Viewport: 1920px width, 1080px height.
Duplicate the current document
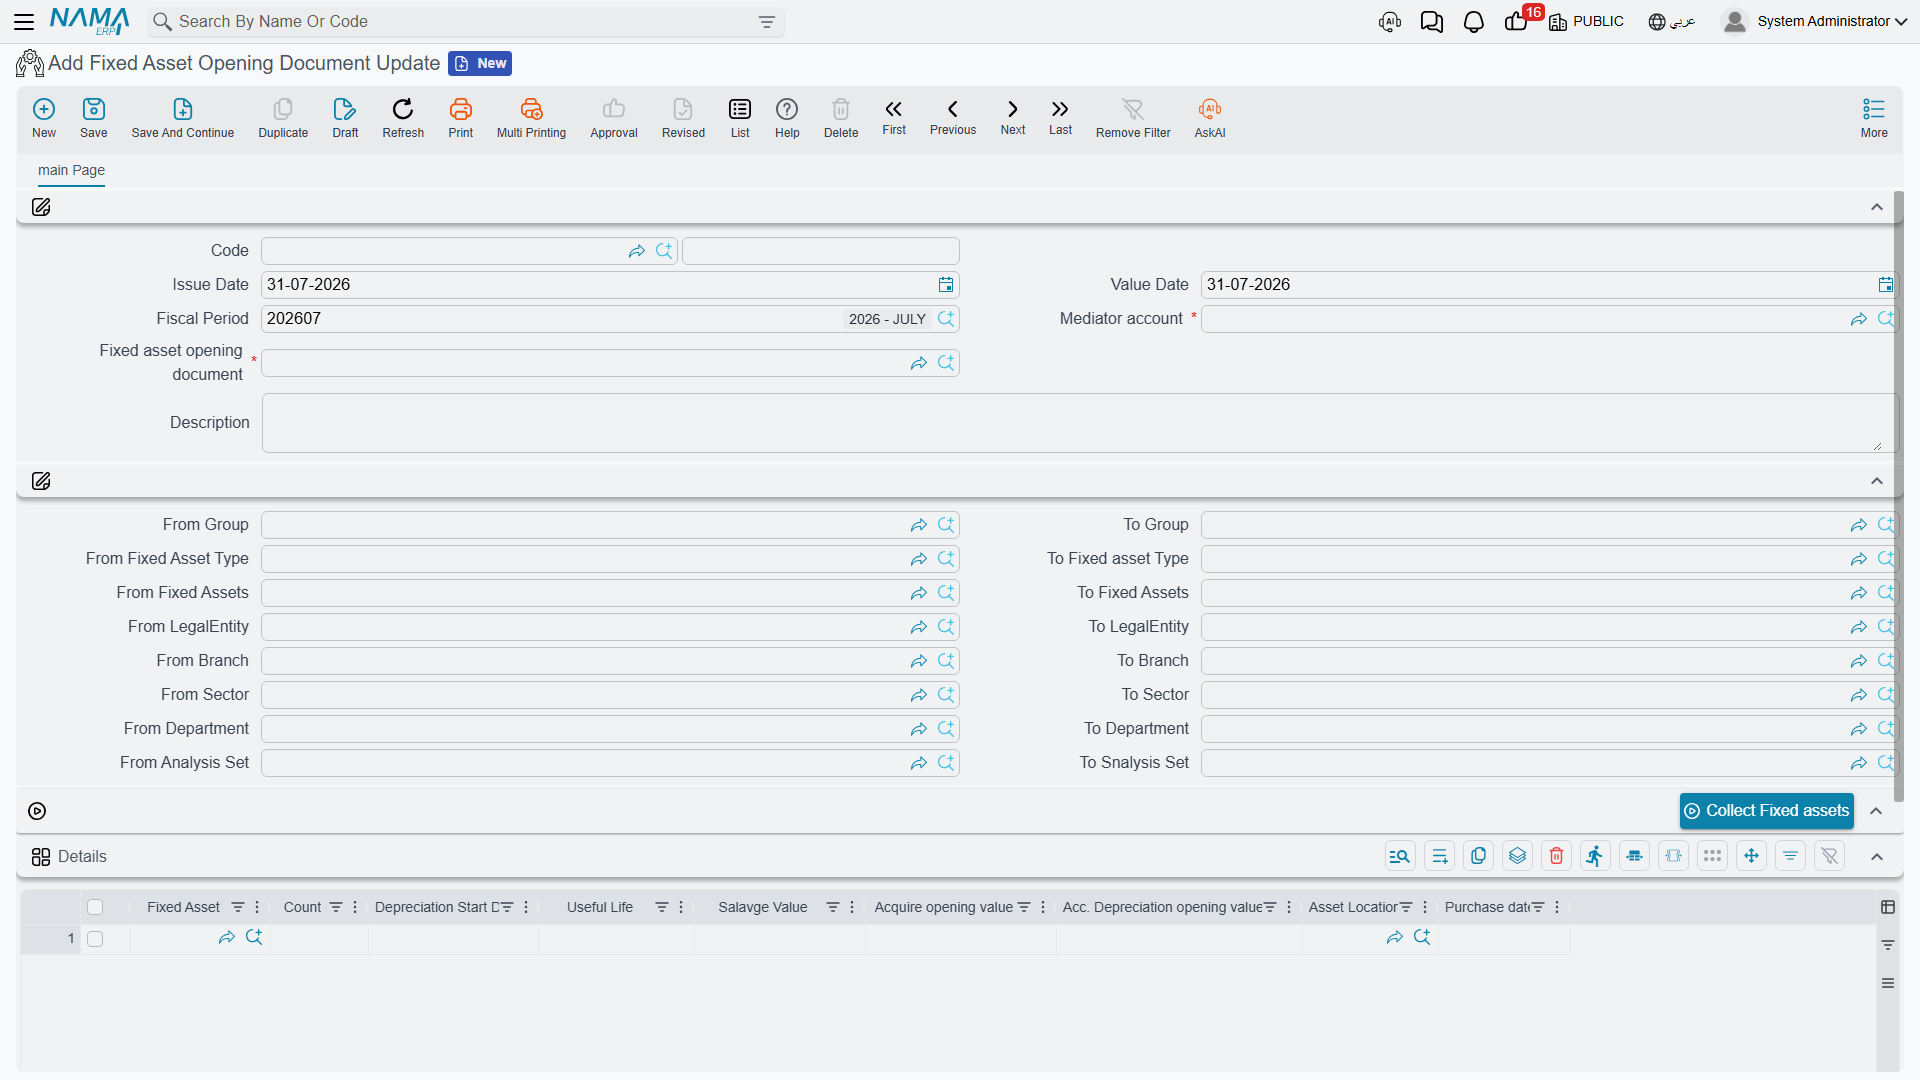283,117
